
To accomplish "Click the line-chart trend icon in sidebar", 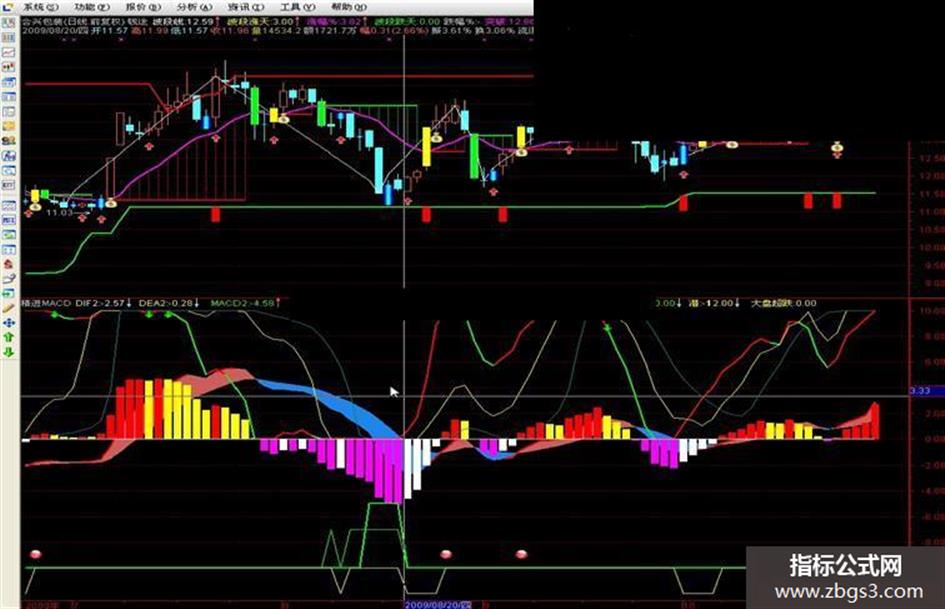I will point(8,52).
